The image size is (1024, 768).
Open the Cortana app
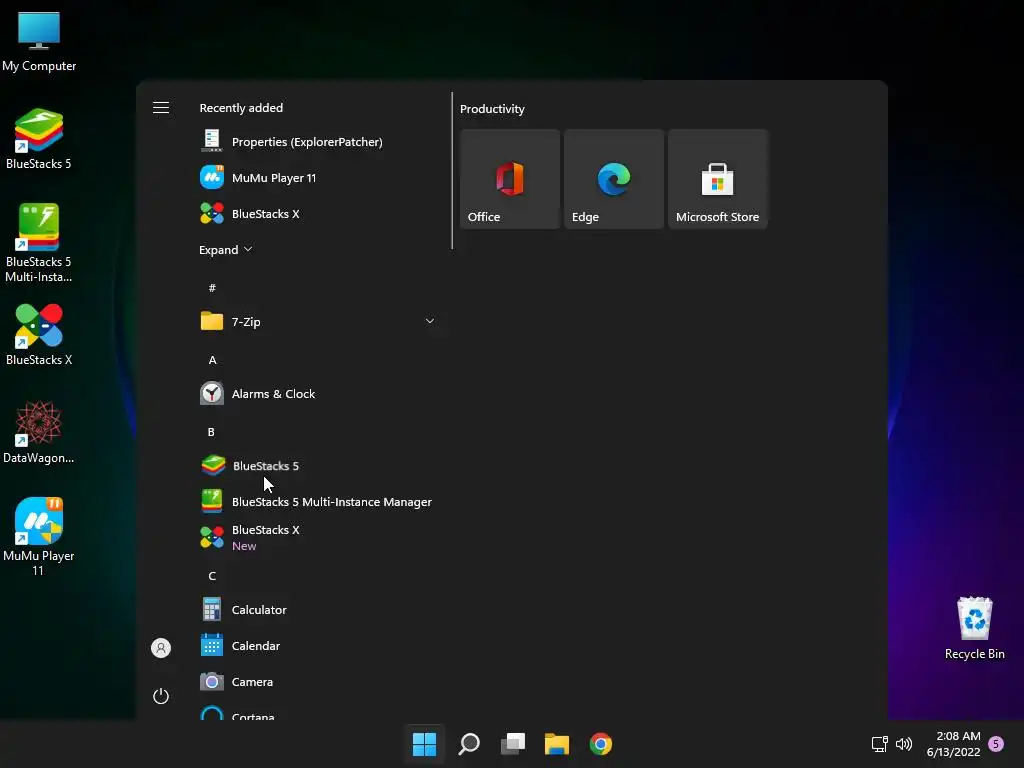tap(318, 713)
